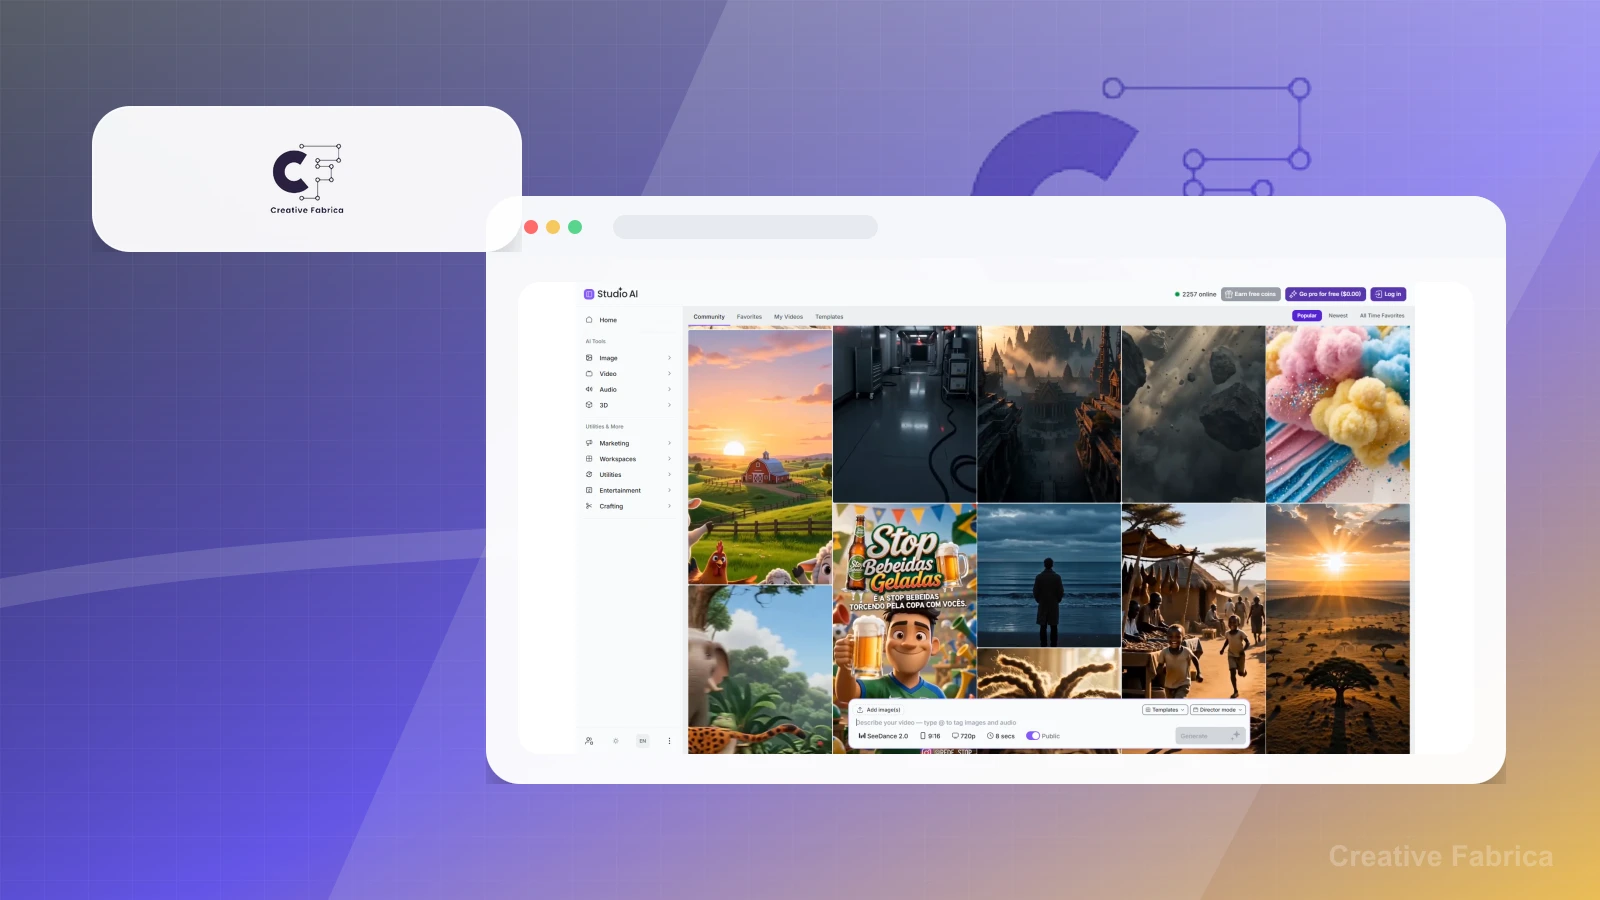Open the three-dot more menu in sidebar
Image resolution: width=1600 pixels, height=900 pixels.
(x=670, y=741)
